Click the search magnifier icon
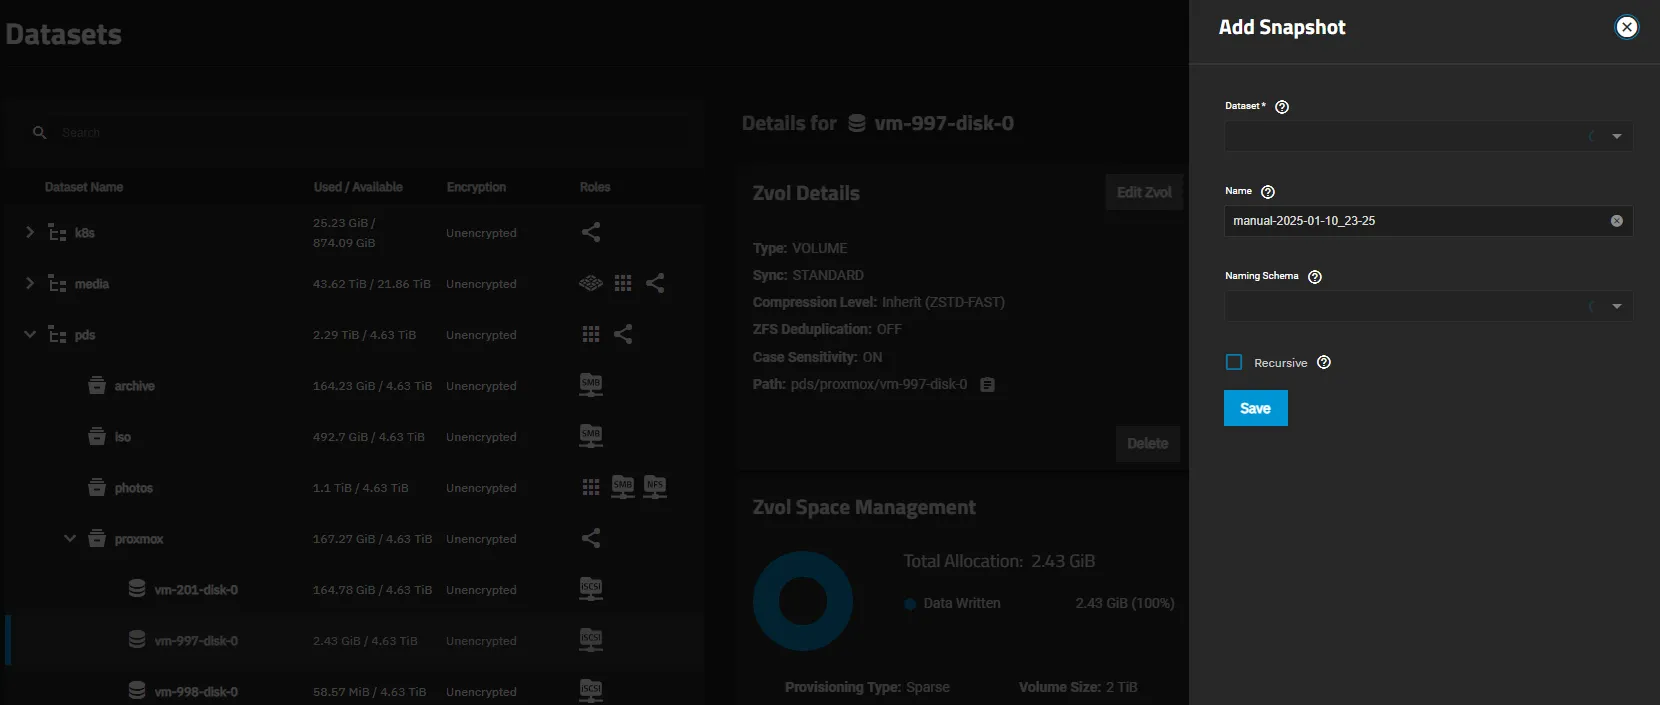1660x705 pixels. click(40, 132)
